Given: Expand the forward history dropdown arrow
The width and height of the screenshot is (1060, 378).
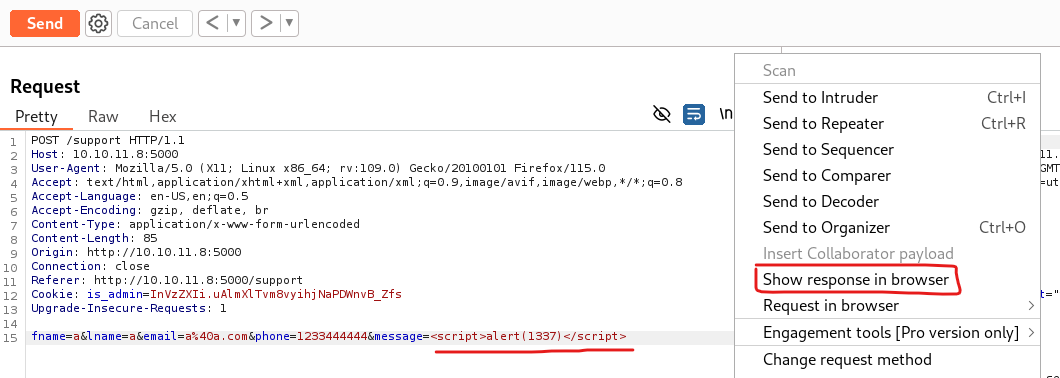Looking at the screenshot, I should coord(289,24).
